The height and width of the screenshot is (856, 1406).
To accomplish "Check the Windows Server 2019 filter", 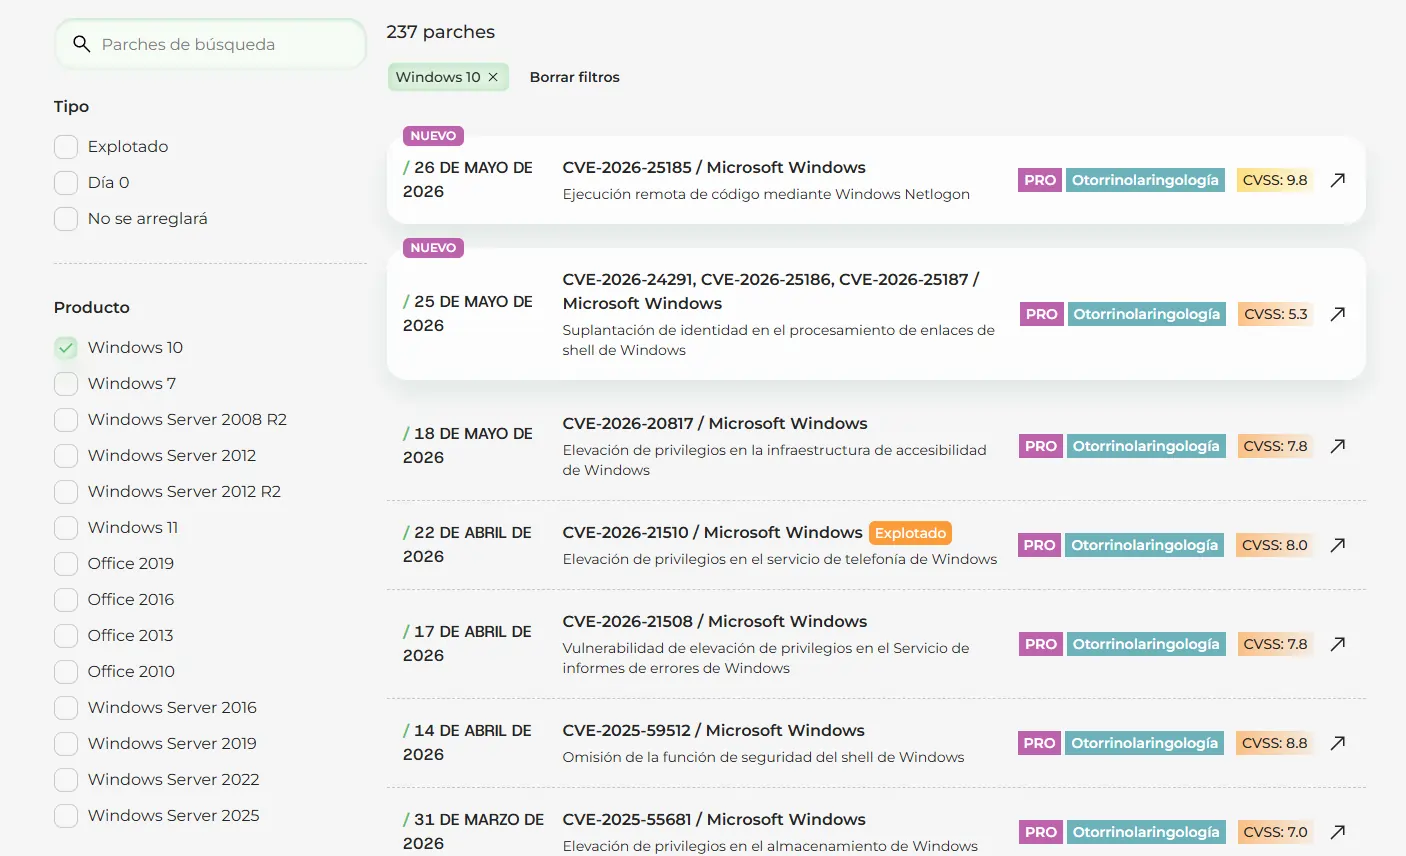I will (66, 744).
